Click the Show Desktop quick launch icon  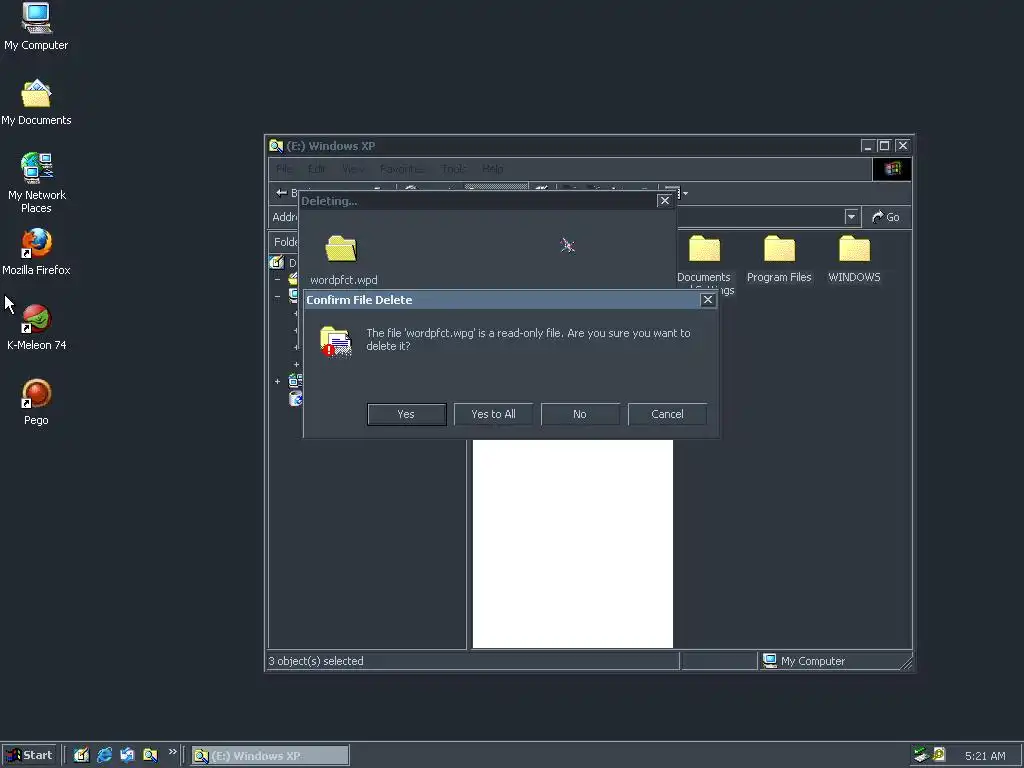coord(82,755)
